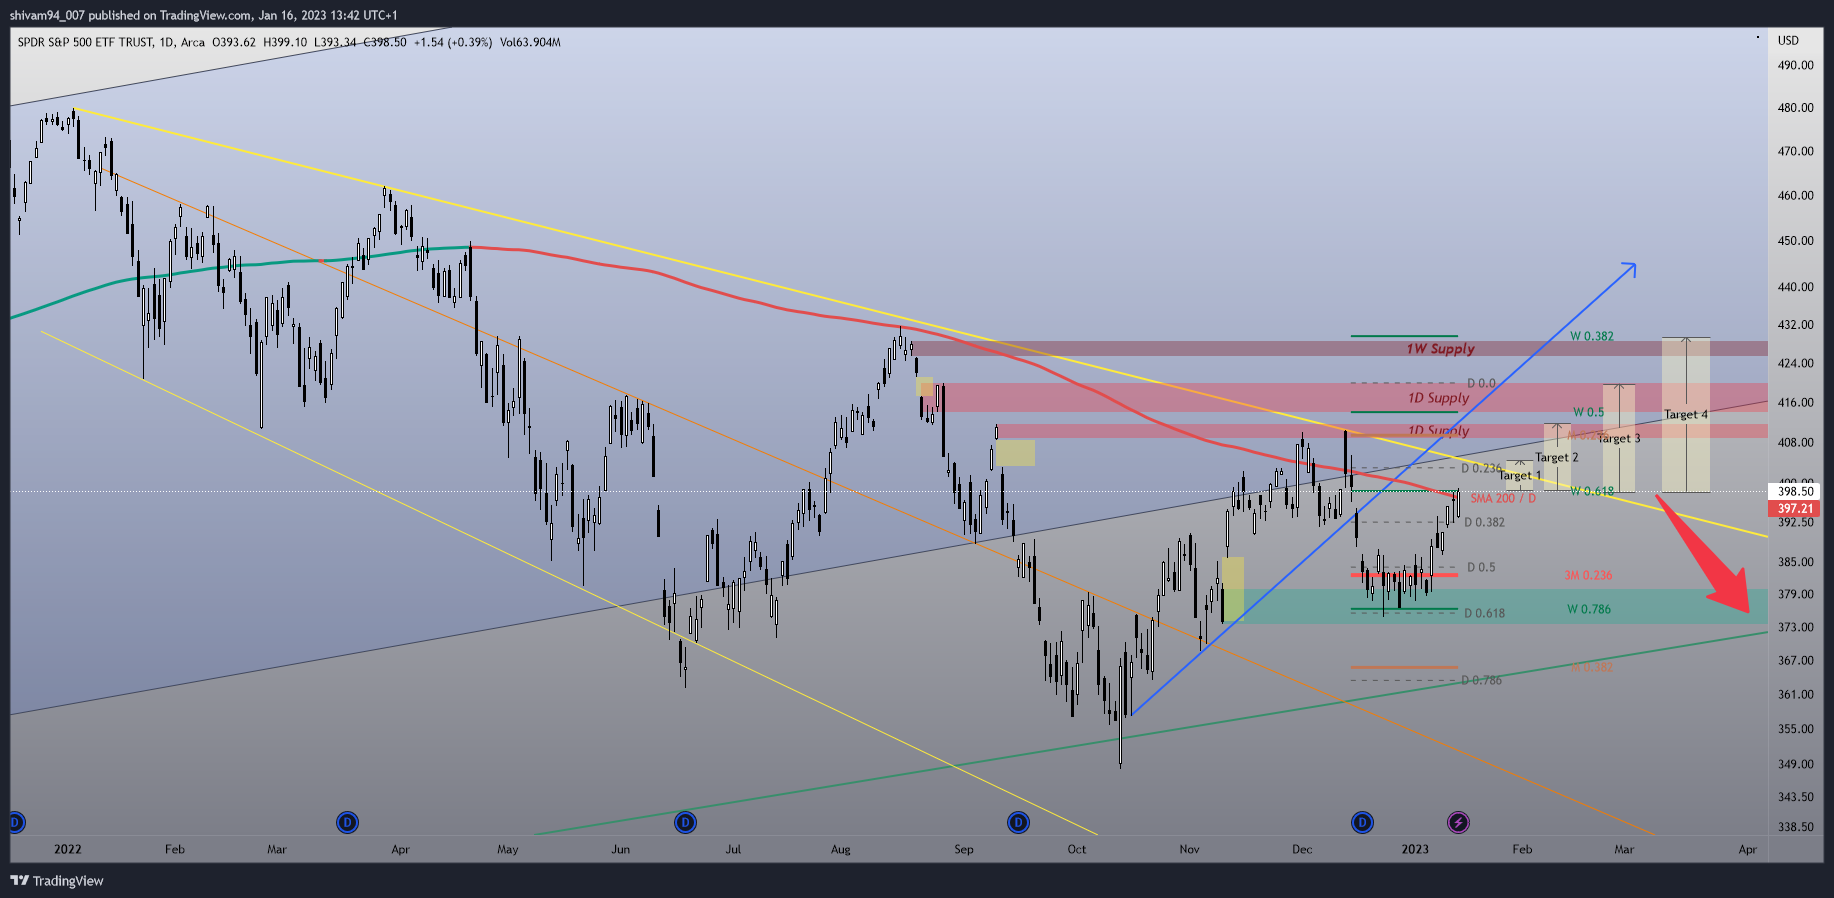Click the red price tag 397.21
This screenshot has height=898, width=1834.
pos(1795,508)
